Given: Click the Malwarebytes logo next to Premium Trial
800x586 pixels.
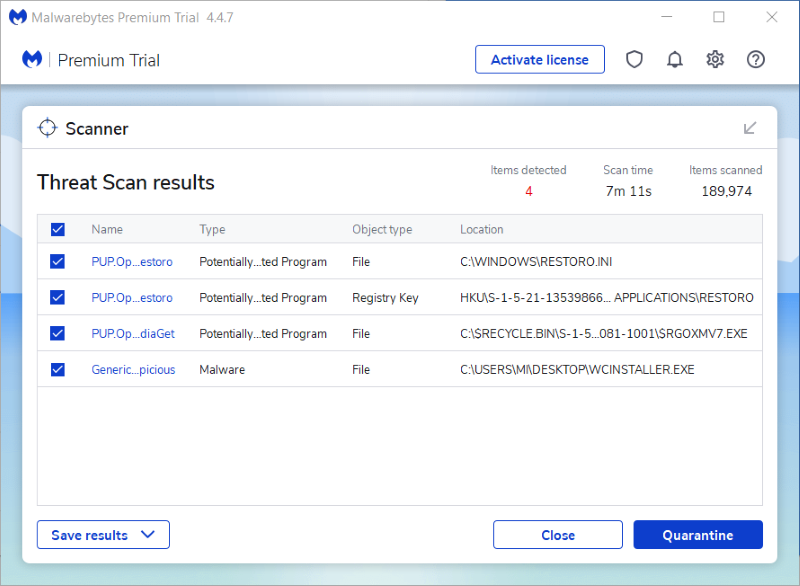Looking at the screenshot, I should 33,60.
